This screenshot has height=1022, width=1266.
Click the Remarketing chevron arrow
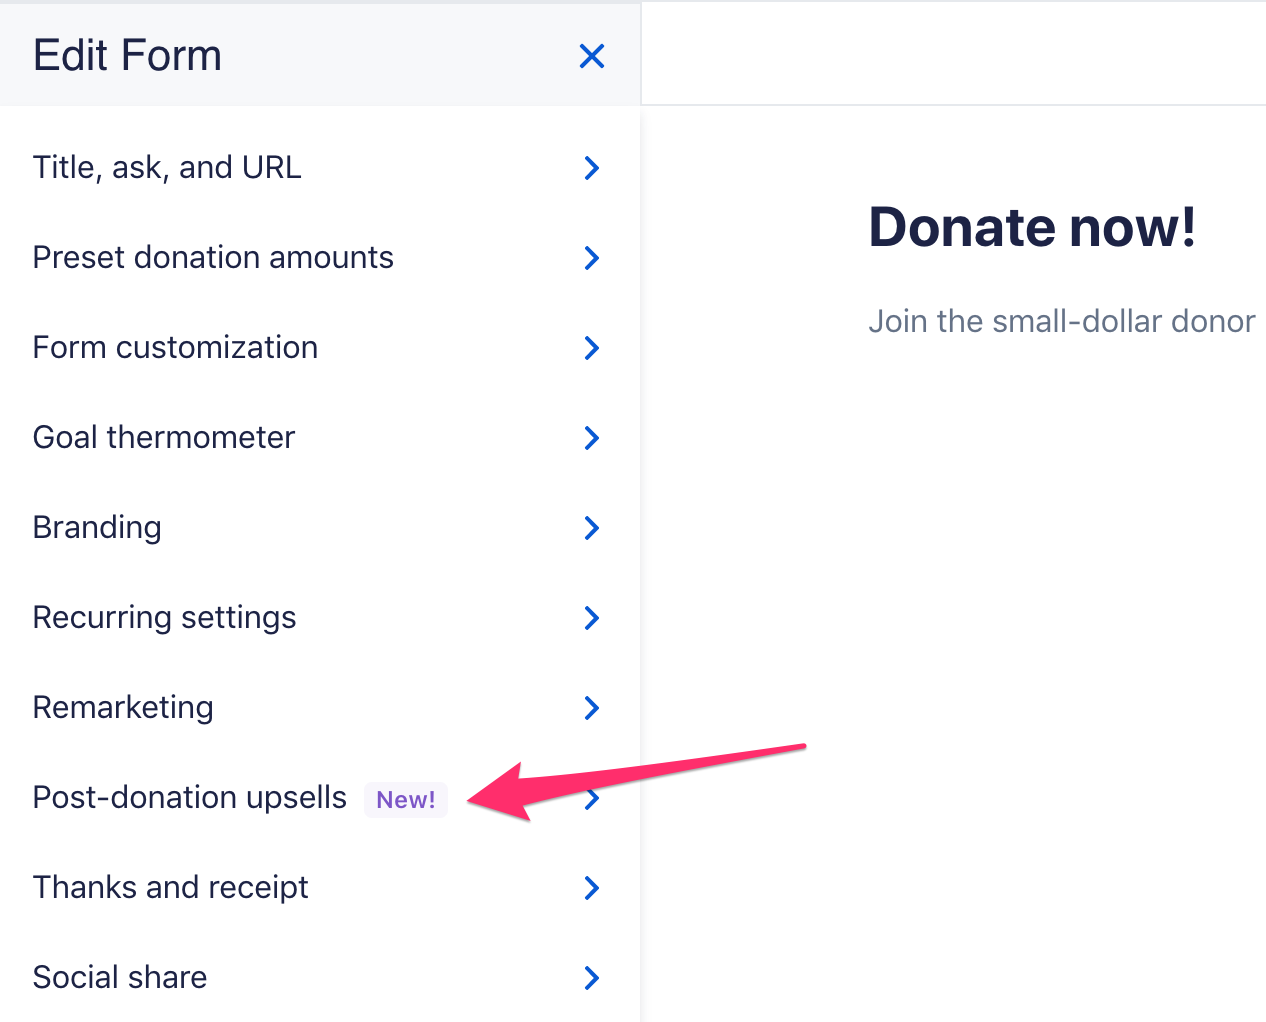click(x=592, y=708)
